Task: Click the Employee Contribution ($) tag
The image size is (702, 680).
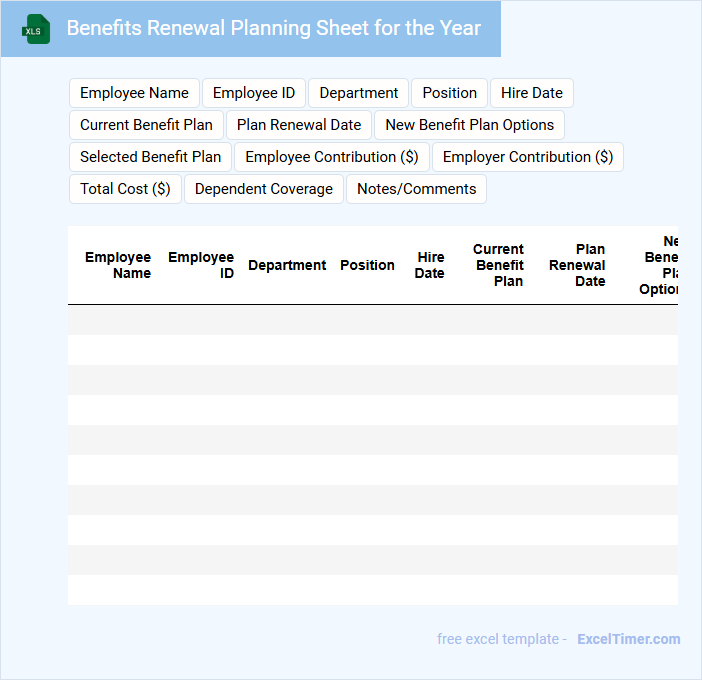Action: [332, 157]
